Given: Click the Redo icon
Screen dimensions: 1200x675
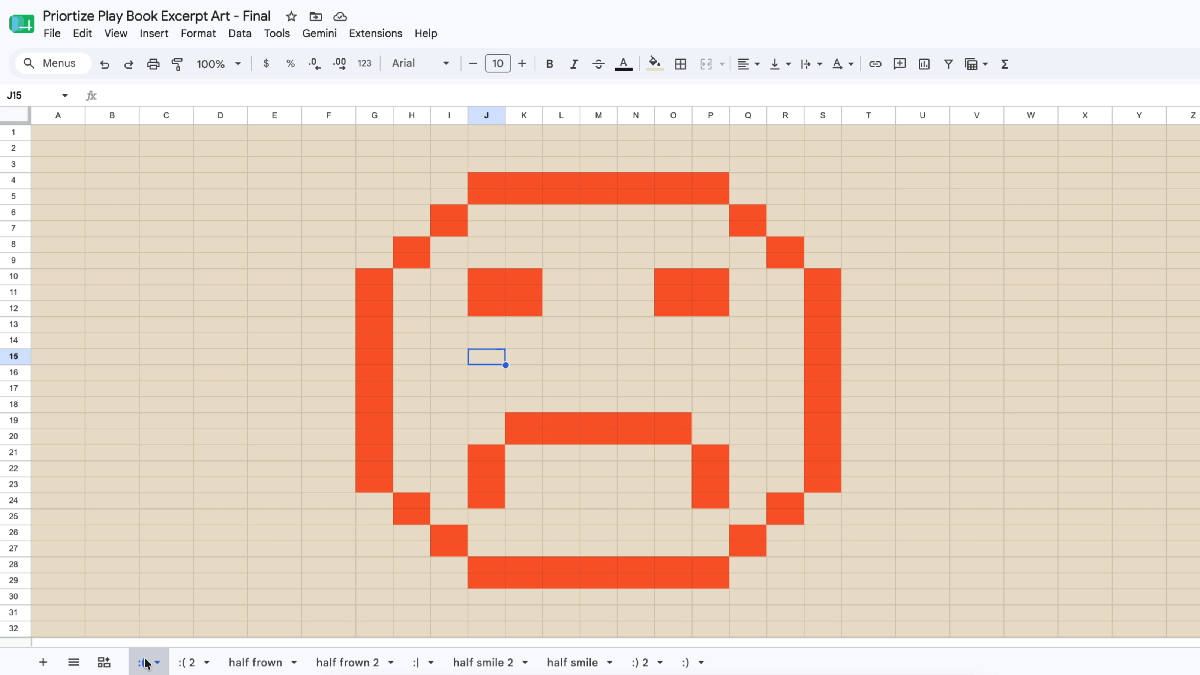Looking at the screenshot, I should [128, 64].
